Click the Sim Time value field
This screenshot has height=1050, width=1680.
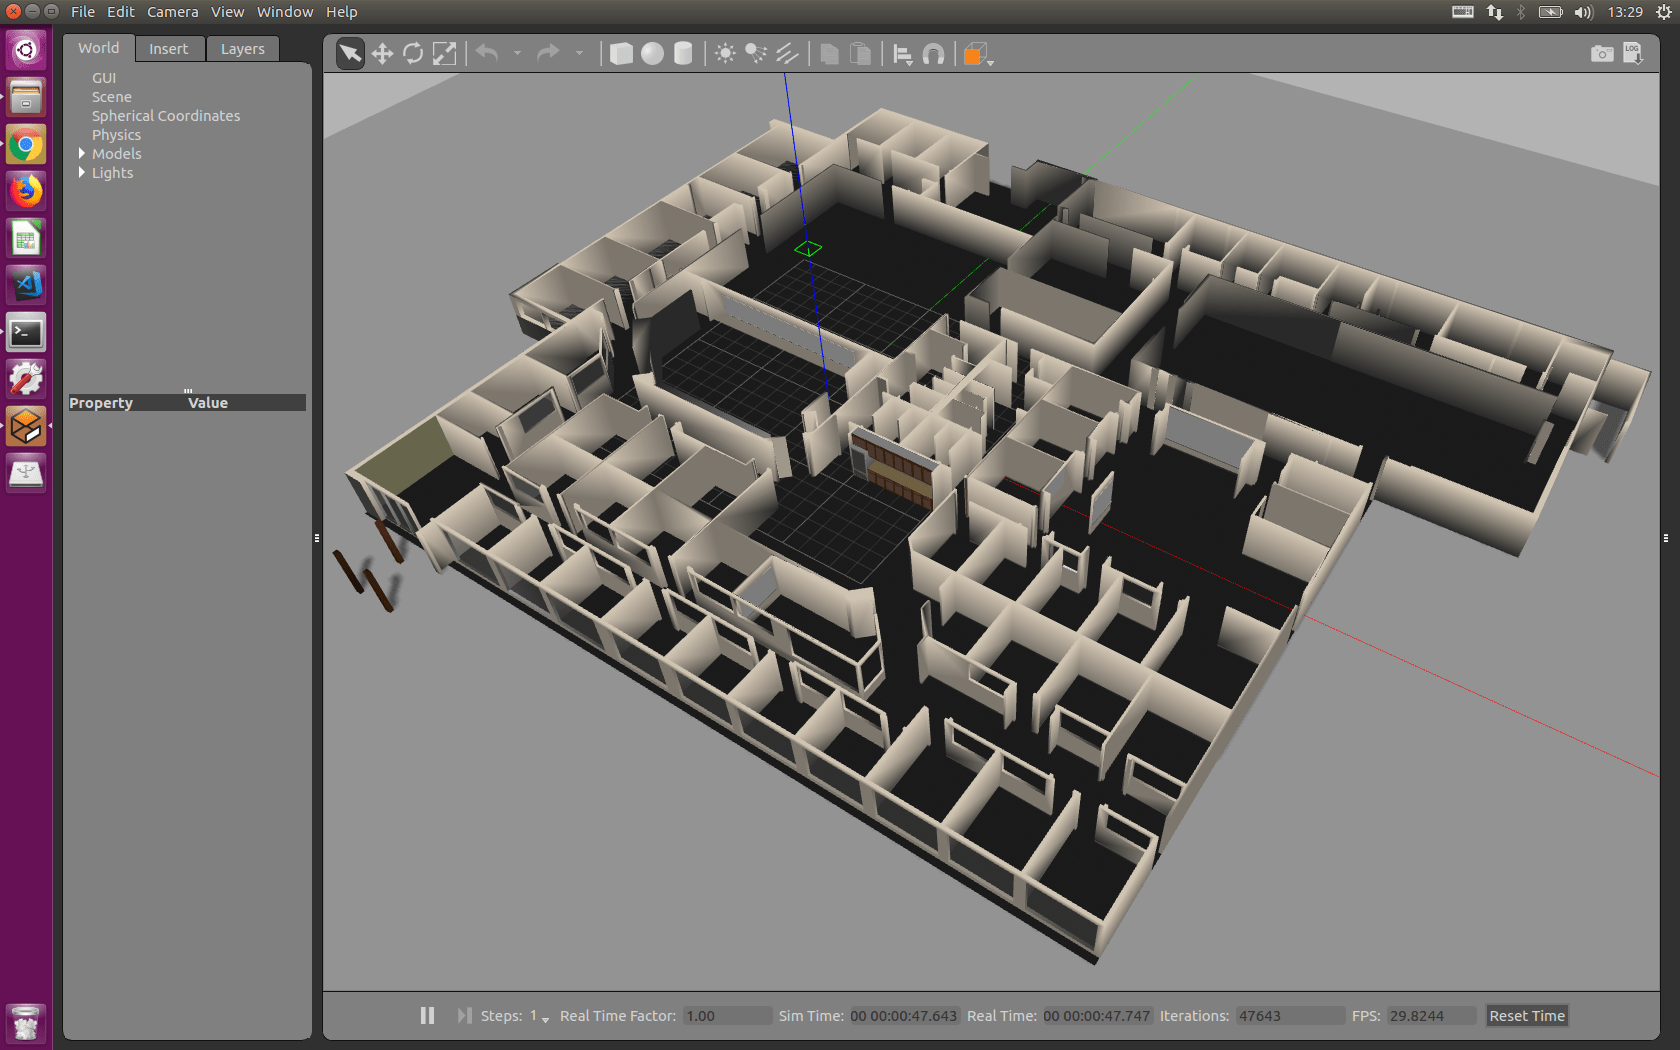904,1016
